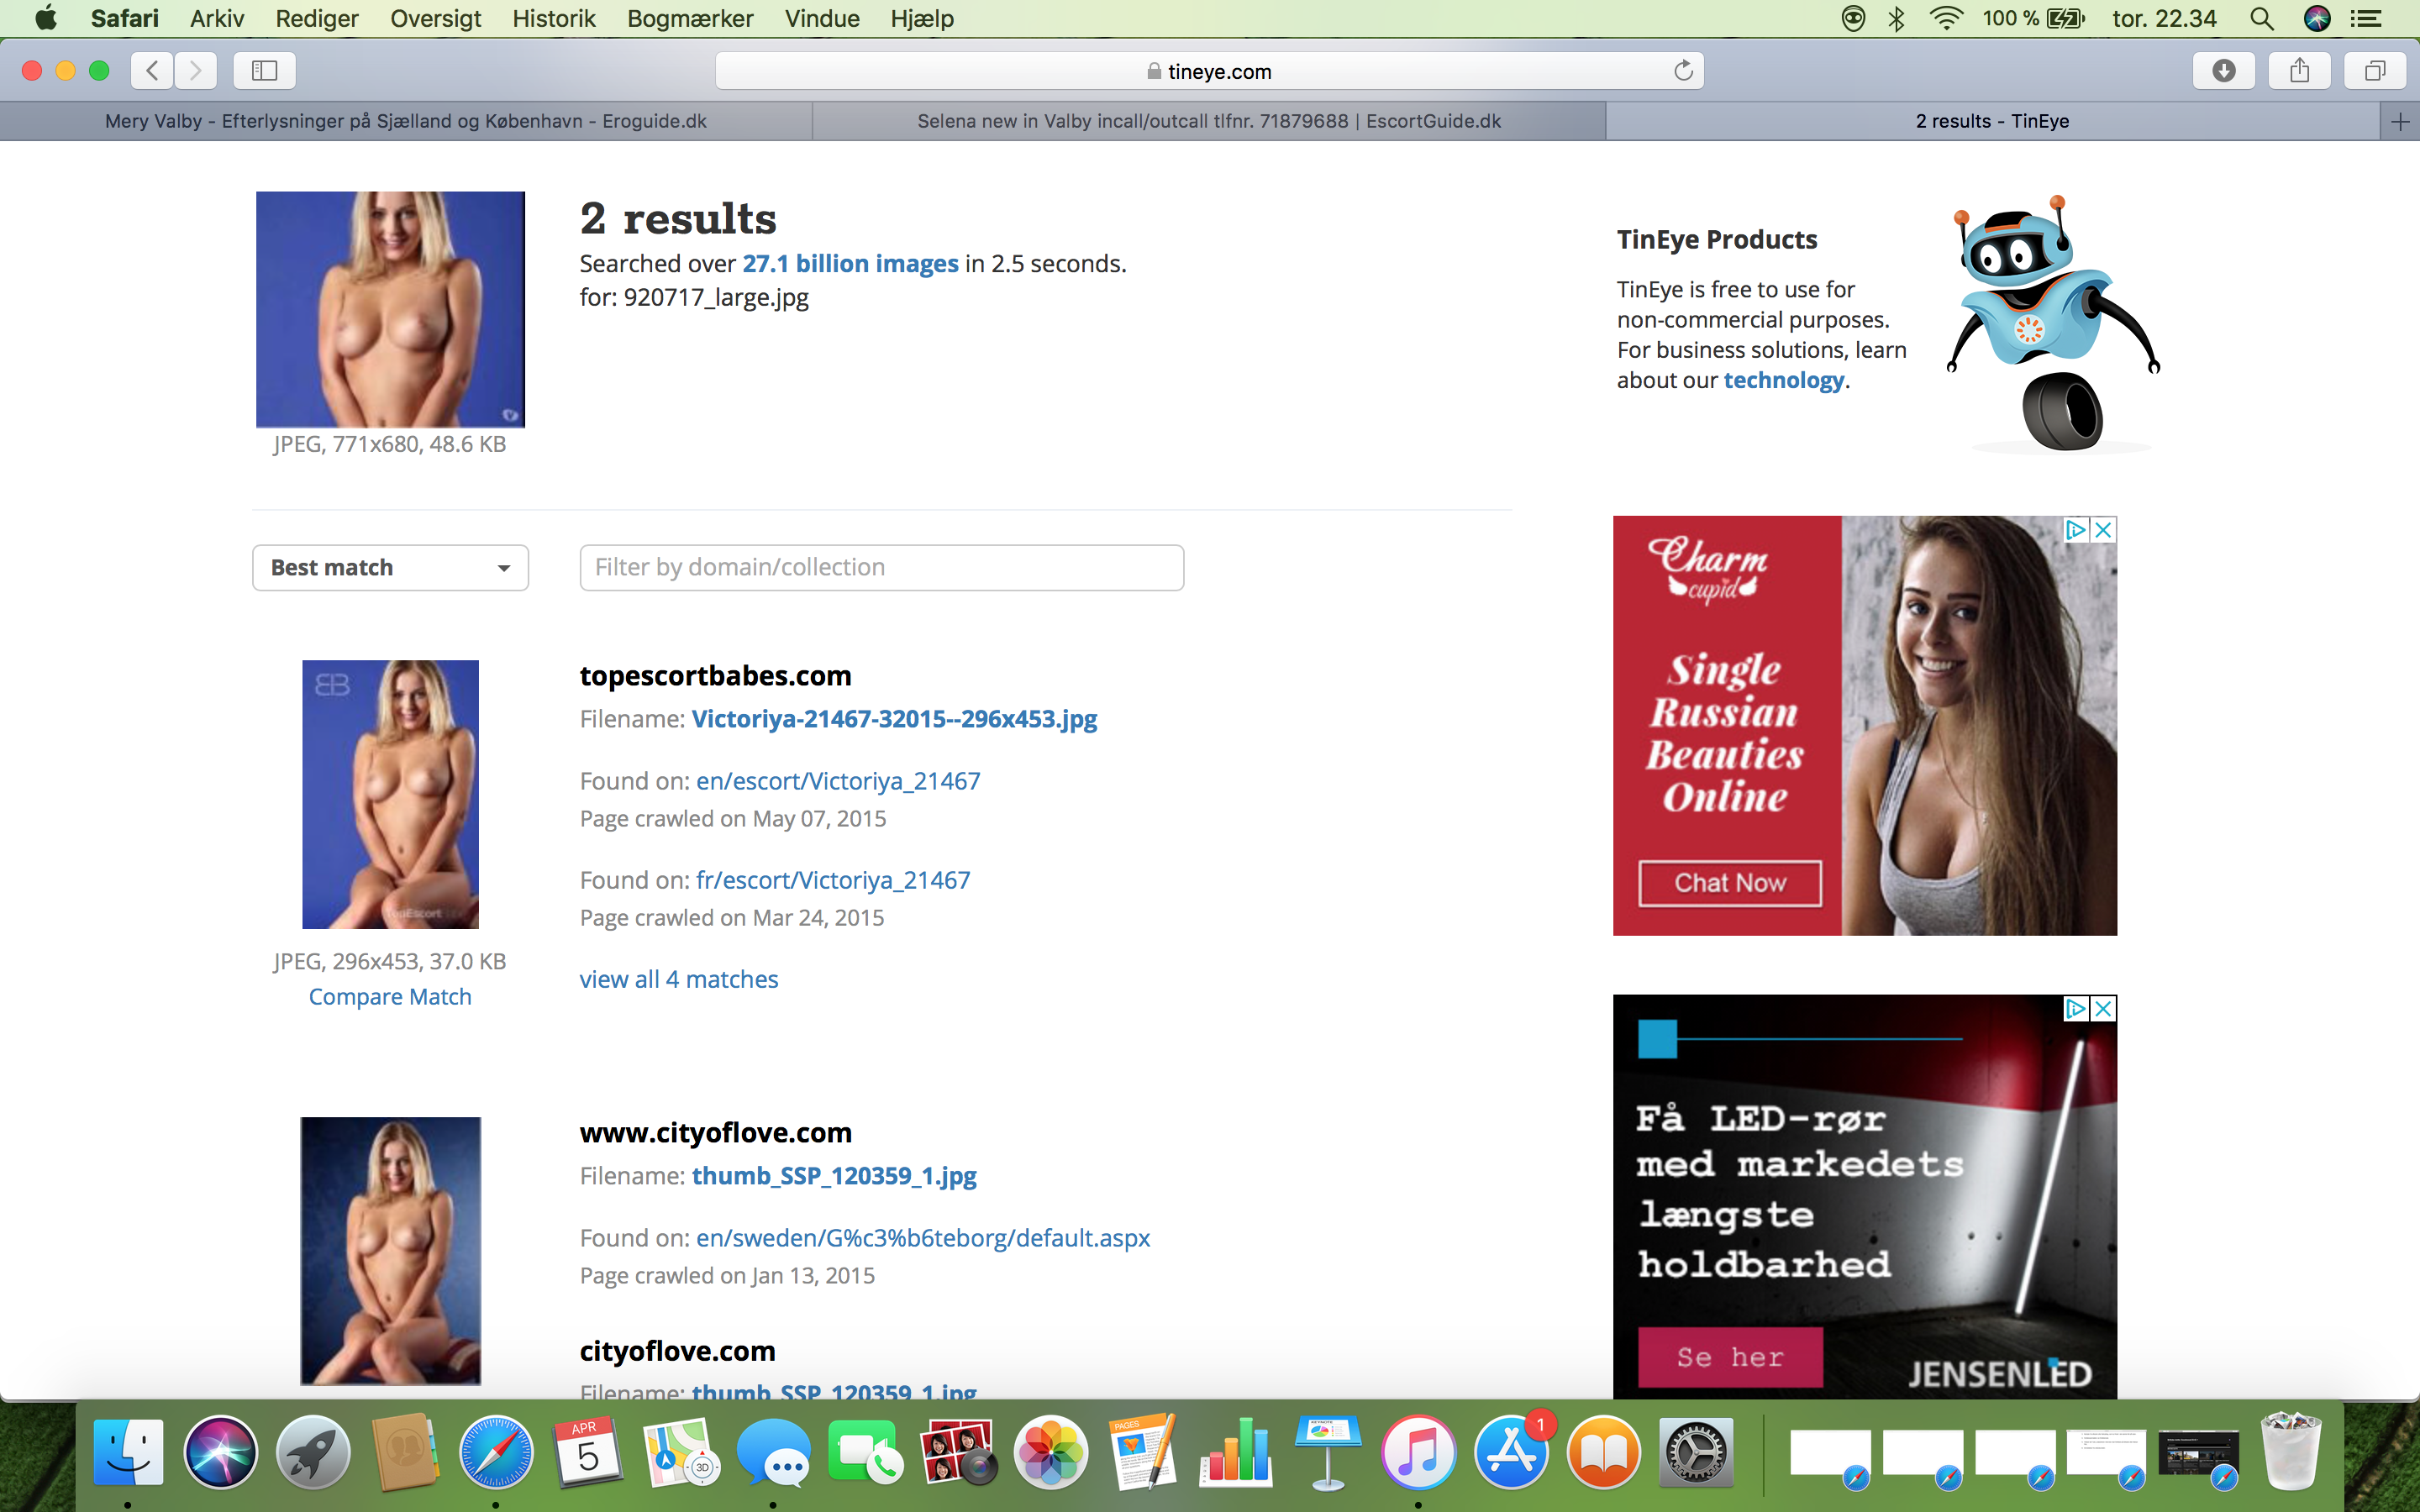Open Numbers chart icon in Dock
The image size is (2420, 1512).
[1235, 1452]
